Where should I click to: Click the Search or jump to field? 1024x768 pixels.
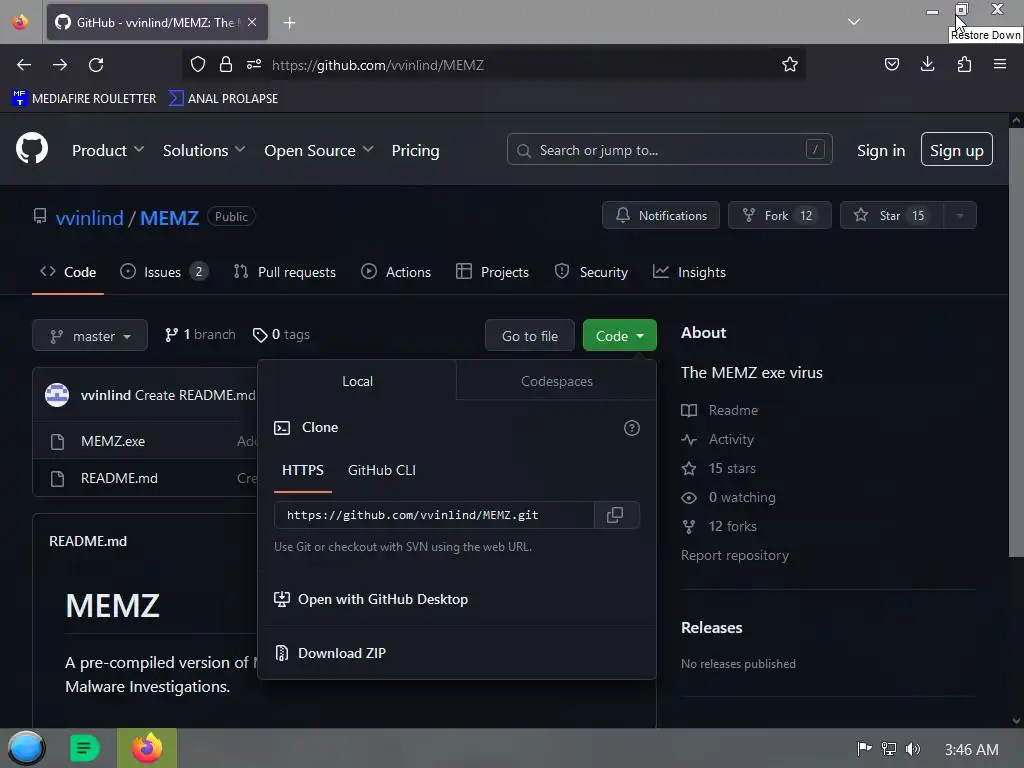(669, 150)
